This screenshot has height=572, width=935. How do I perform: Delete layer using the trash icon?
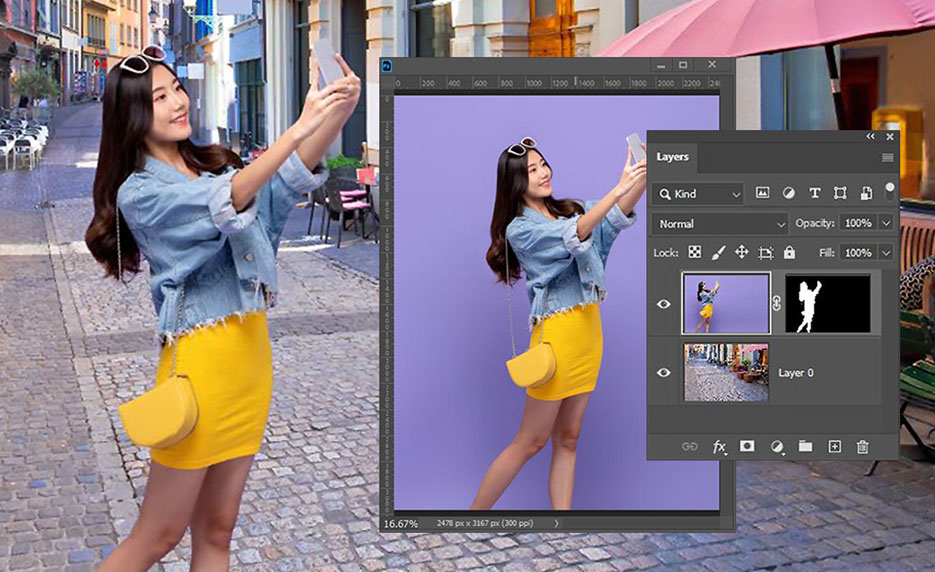[862, 447]
